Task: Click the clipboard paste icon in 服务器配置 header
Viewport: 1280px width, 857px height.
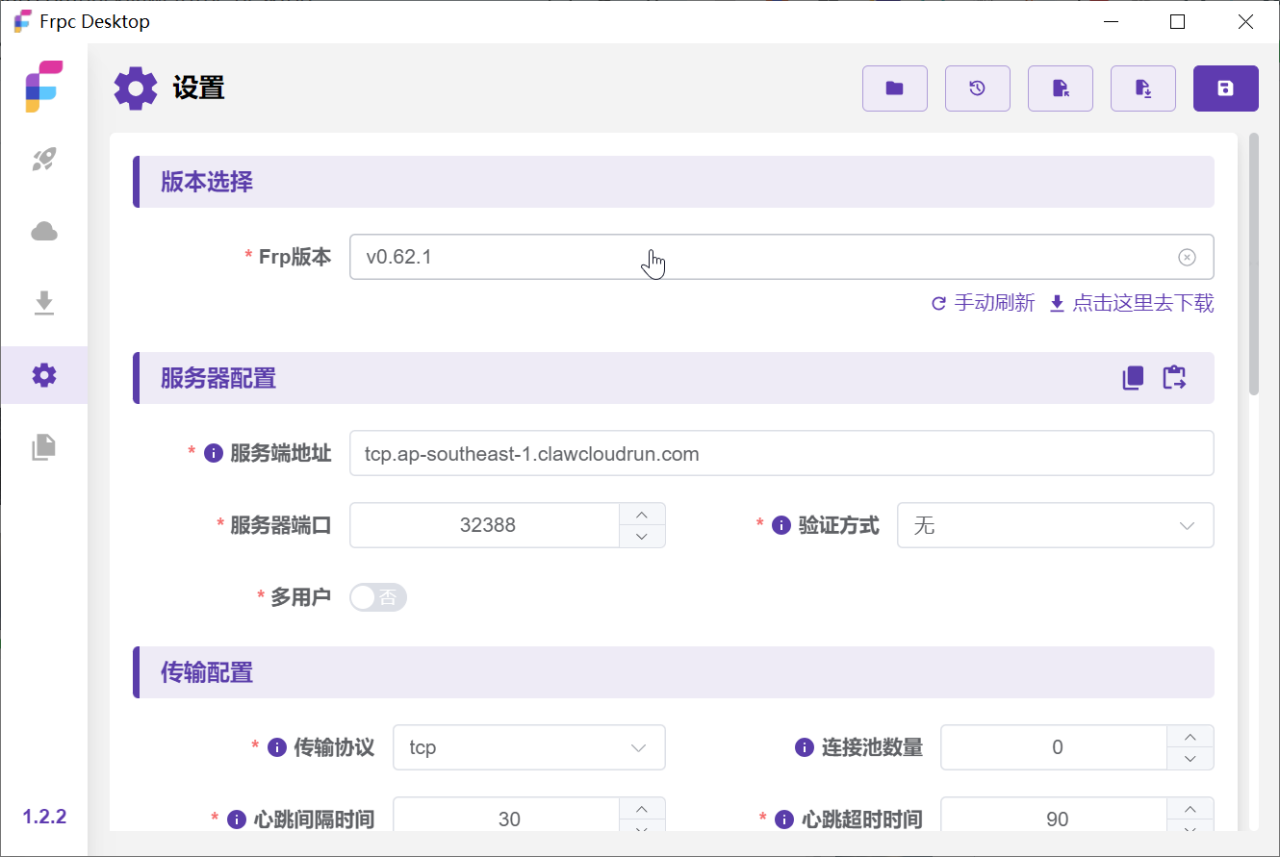Action: click(x=1174, y=378)
